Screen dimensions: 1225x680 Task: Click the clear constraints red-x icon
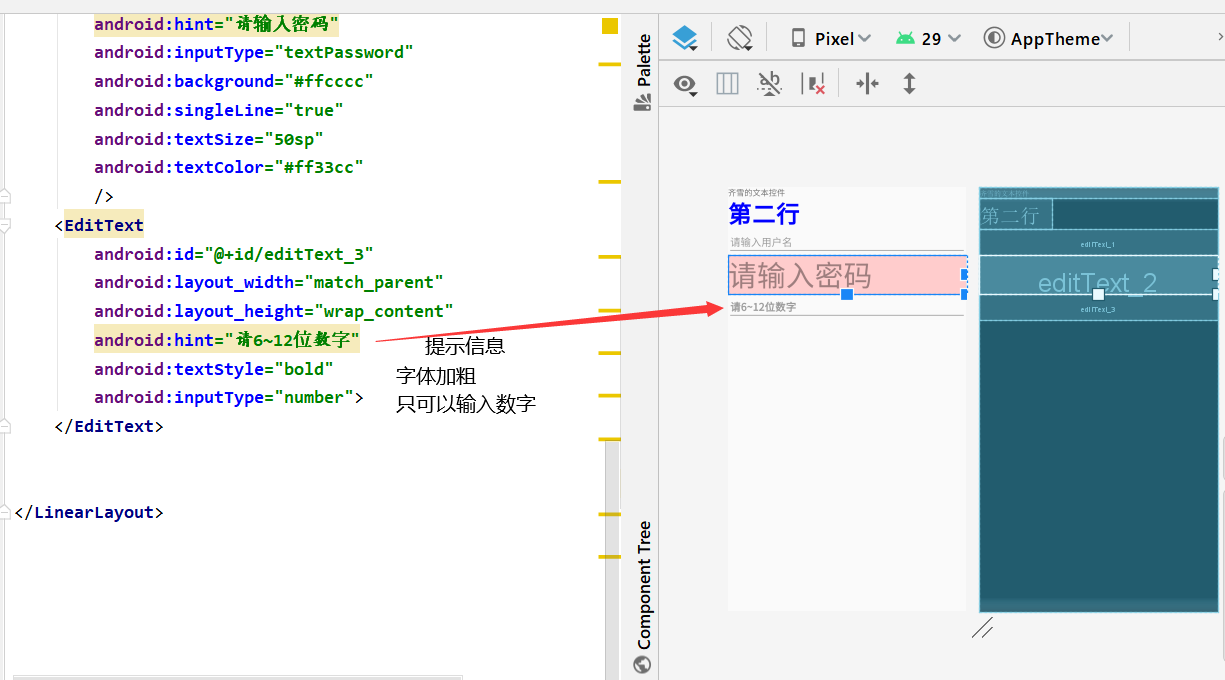815,84
